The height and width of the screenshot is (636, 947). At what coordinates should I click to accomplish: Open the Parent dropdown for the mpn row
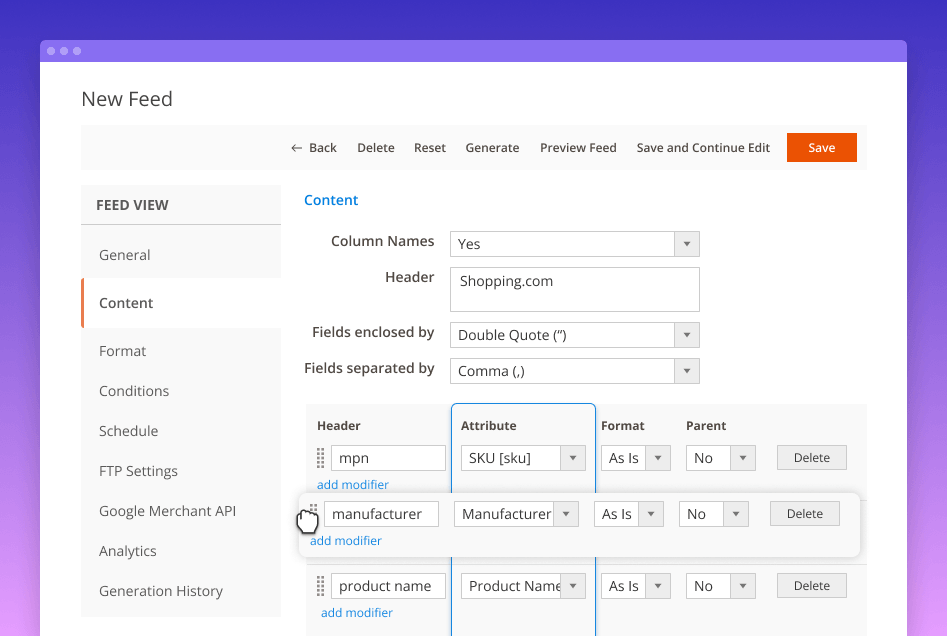[x=742, y=457]
